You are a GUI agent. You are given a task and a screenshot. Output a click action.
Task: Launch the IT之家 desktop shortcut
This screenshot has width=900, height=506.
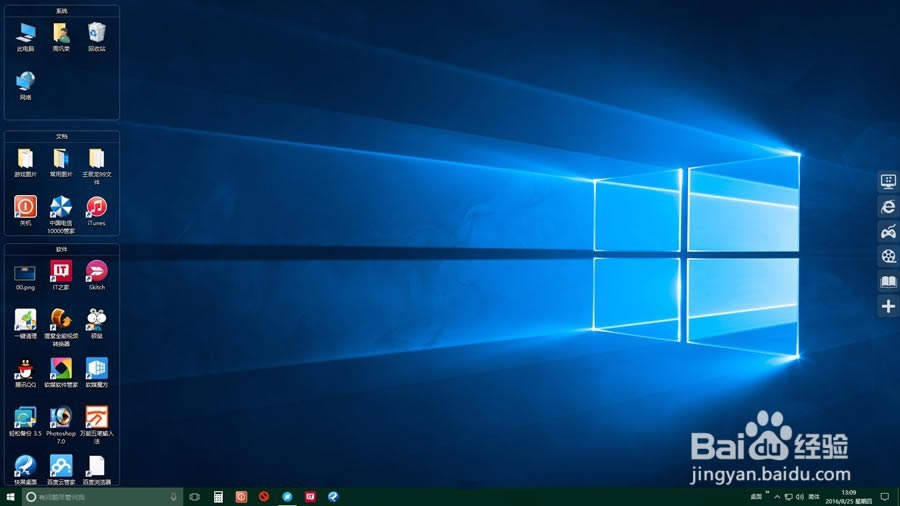(x=61, y=275)
